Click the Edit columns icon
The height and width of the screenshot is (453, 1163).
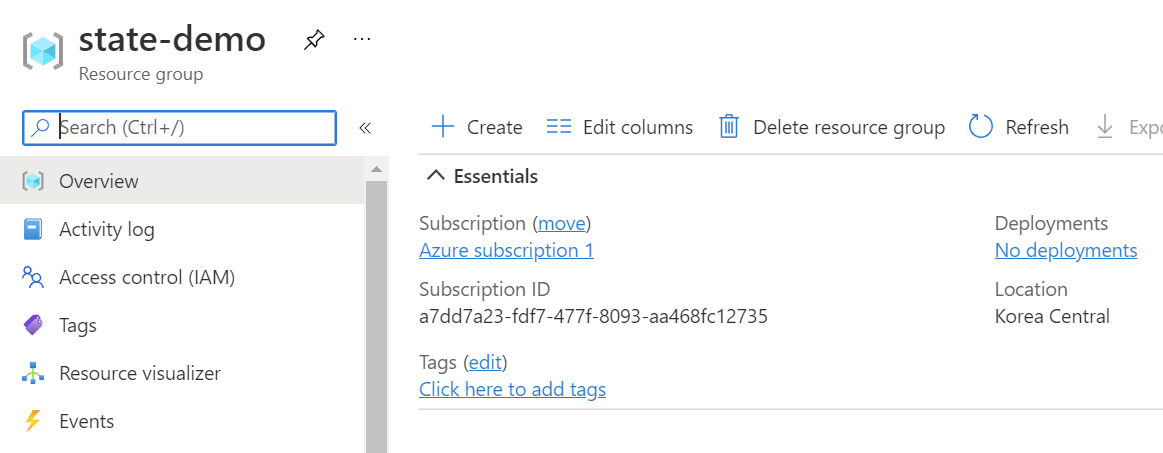pos(559,127)
